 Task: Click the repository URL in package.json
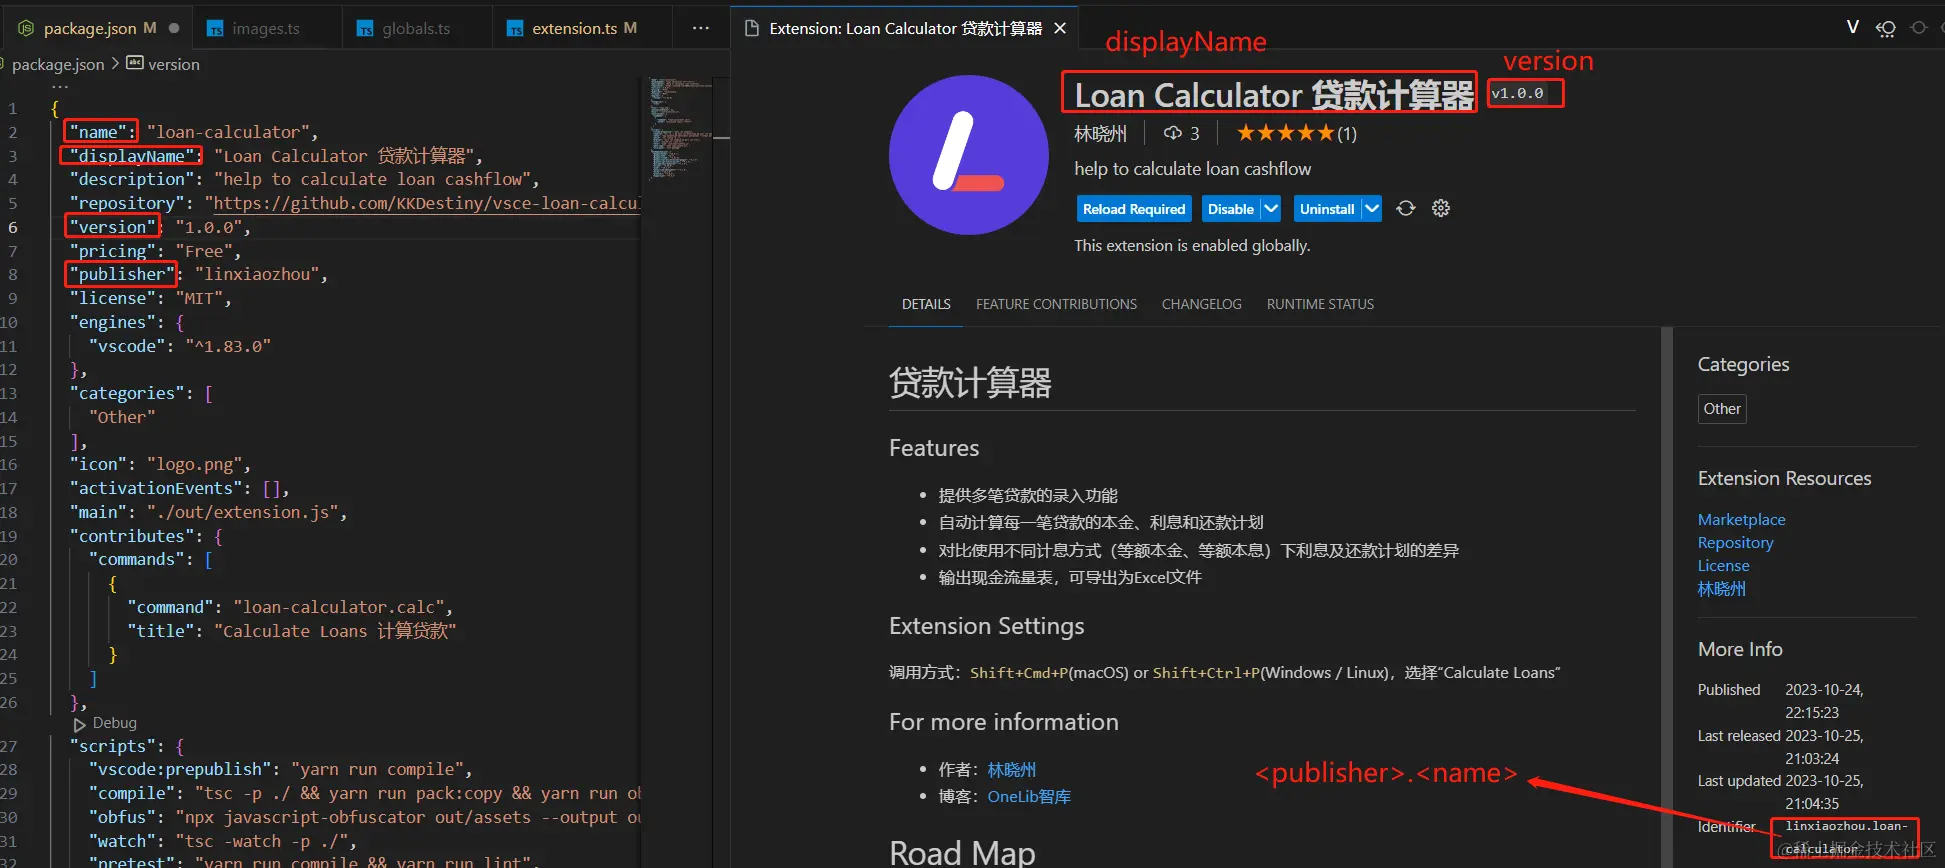click(x=427, y=203)
